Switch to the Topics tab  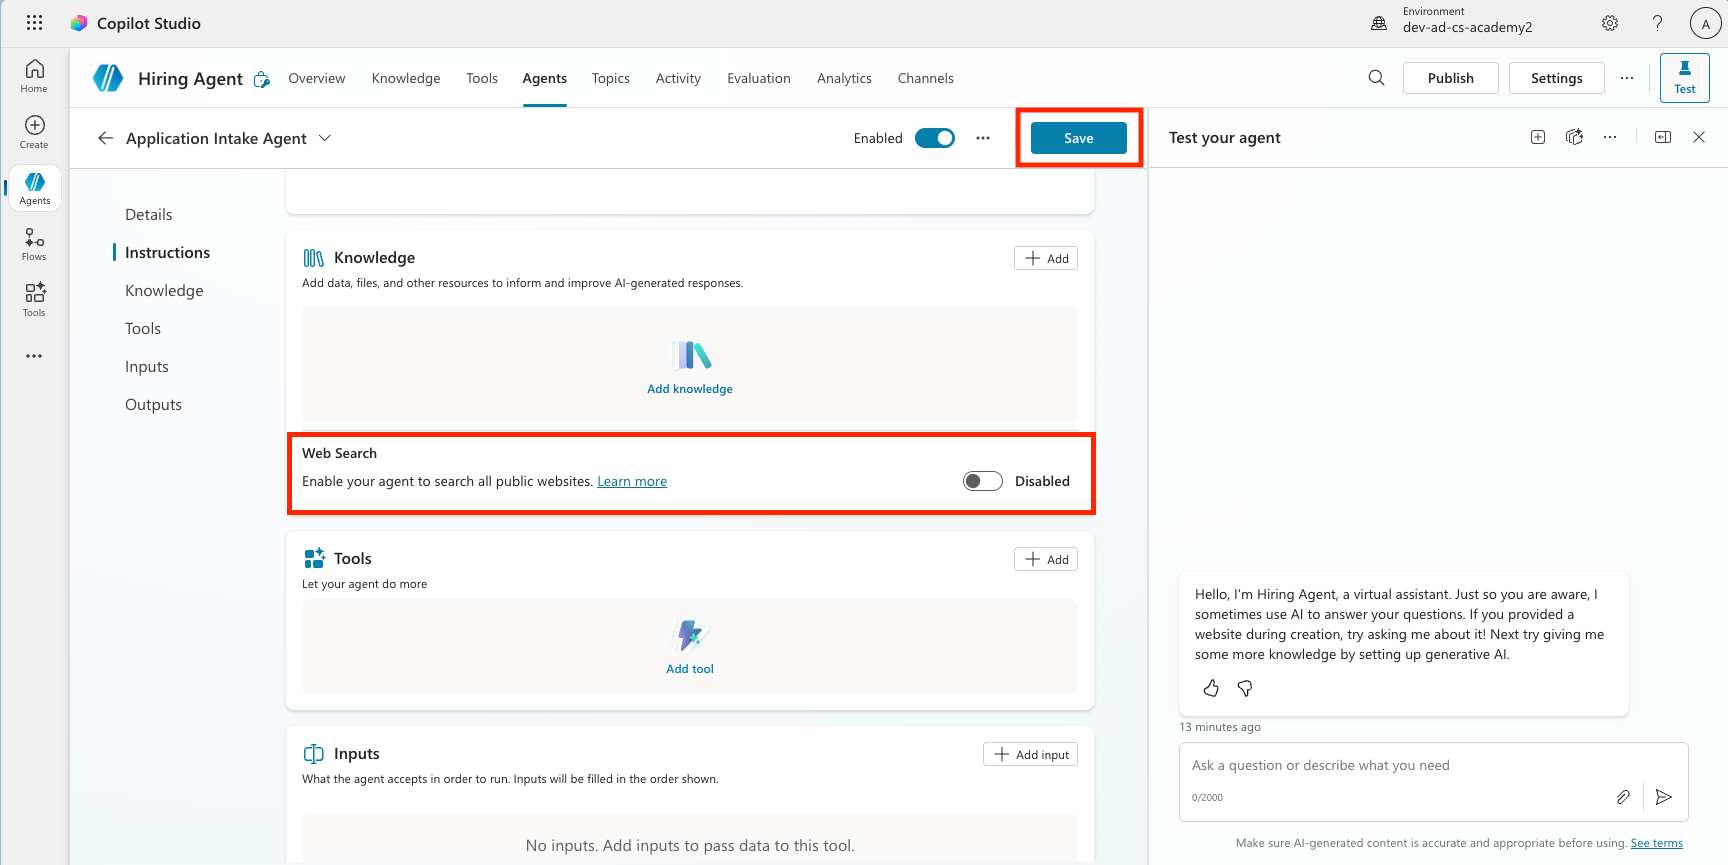(610, 78)
